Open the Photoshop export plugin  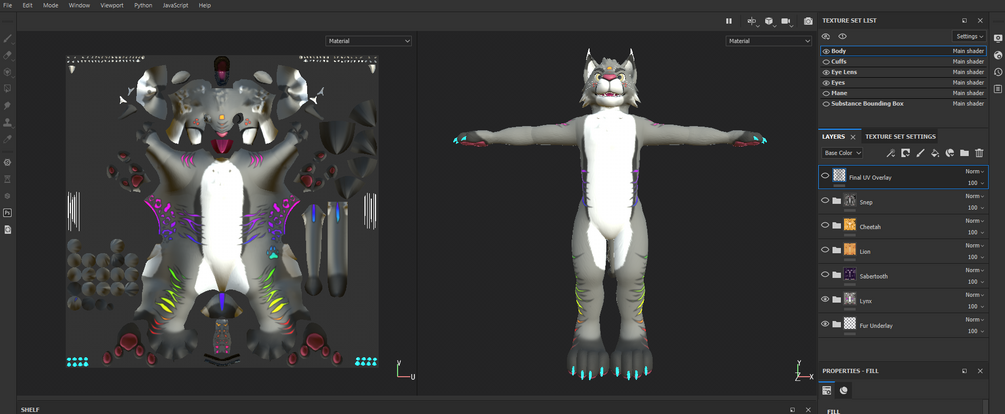pos(8,212)
